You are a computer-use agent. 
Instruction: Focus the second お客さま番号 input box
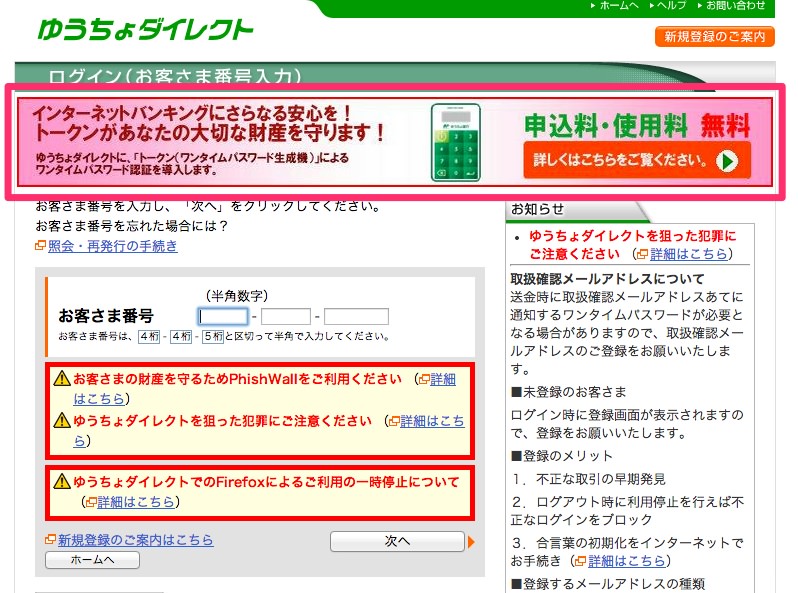click(x=286, y=316)
